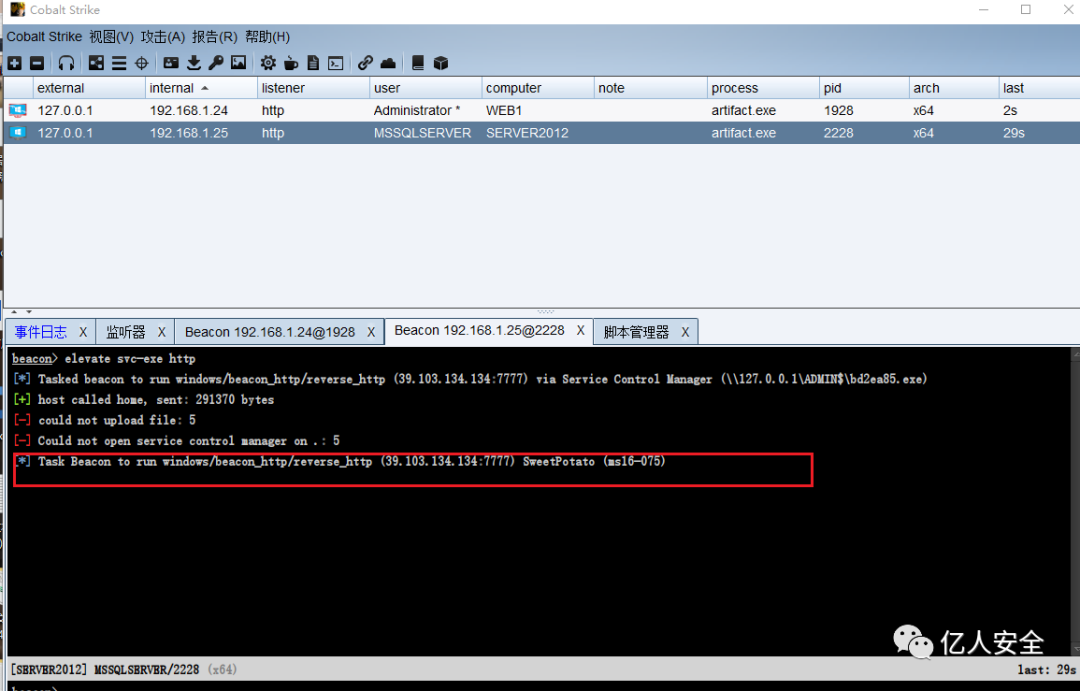Open help via the book icon
Viewport: 1080px width, 691px height.
pos(417,63)
